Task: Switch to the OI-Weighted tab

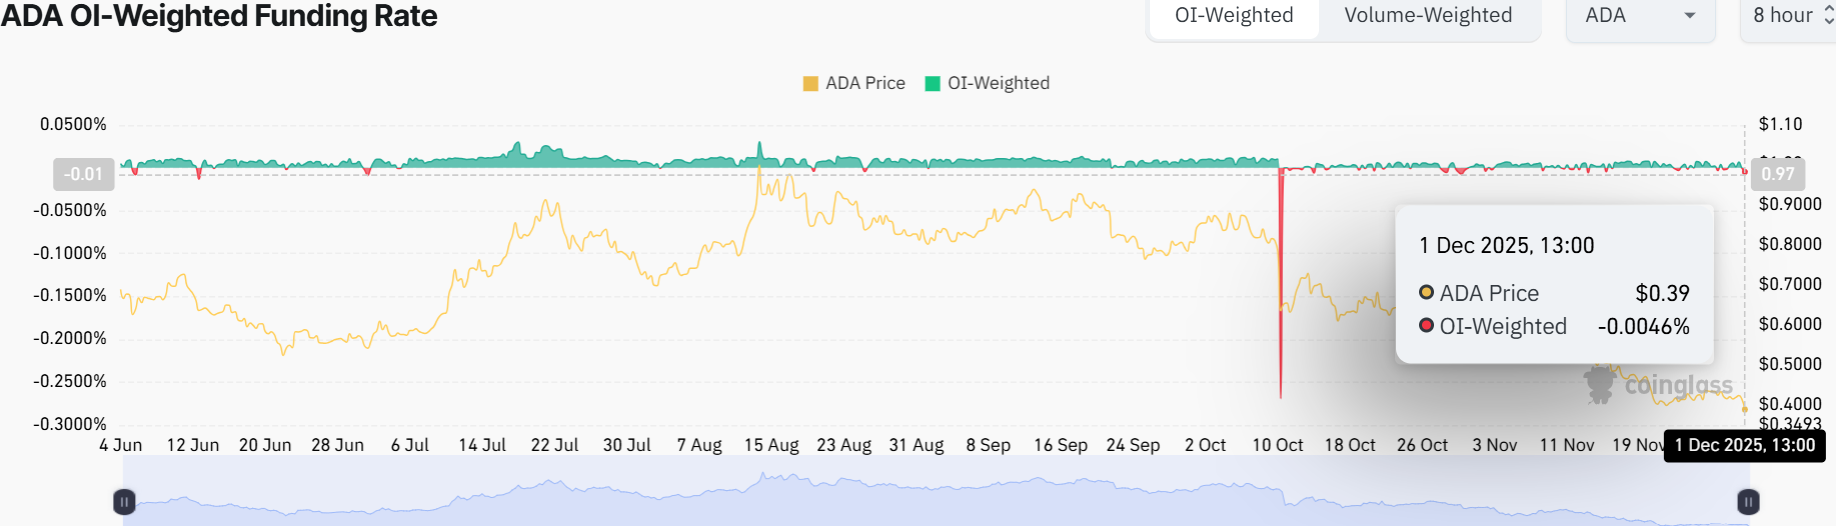Action: (1233, 16)
